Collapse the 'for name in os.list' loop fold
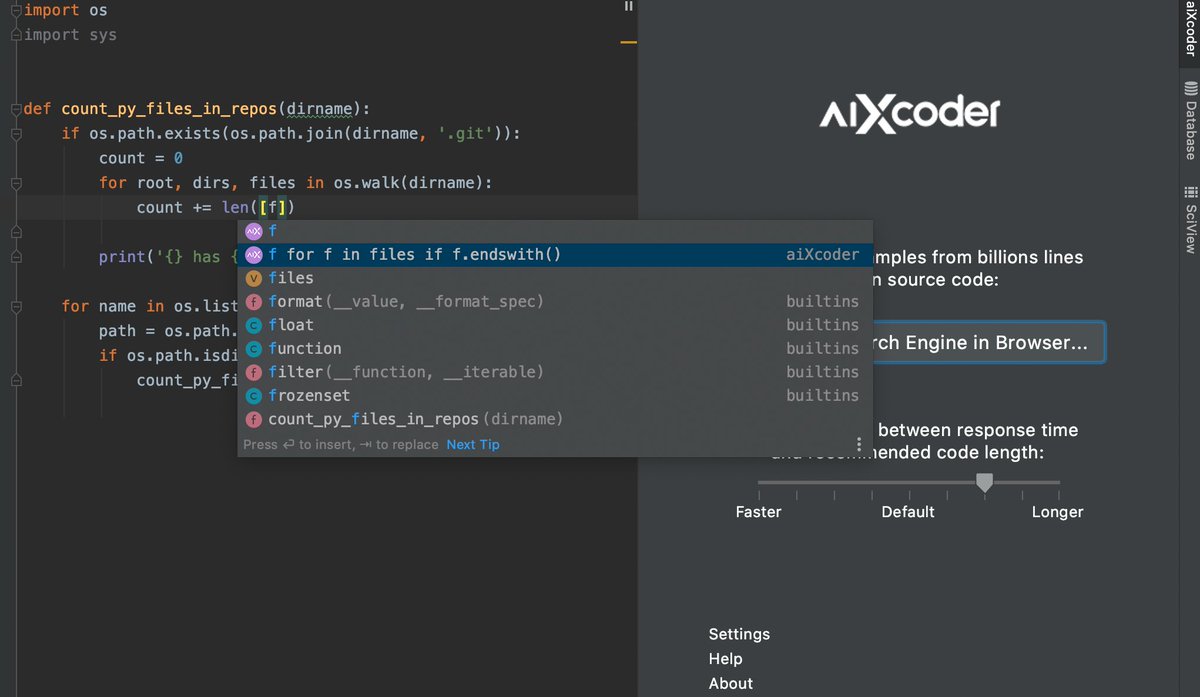1200x697 pixels. tap(15, 306)
